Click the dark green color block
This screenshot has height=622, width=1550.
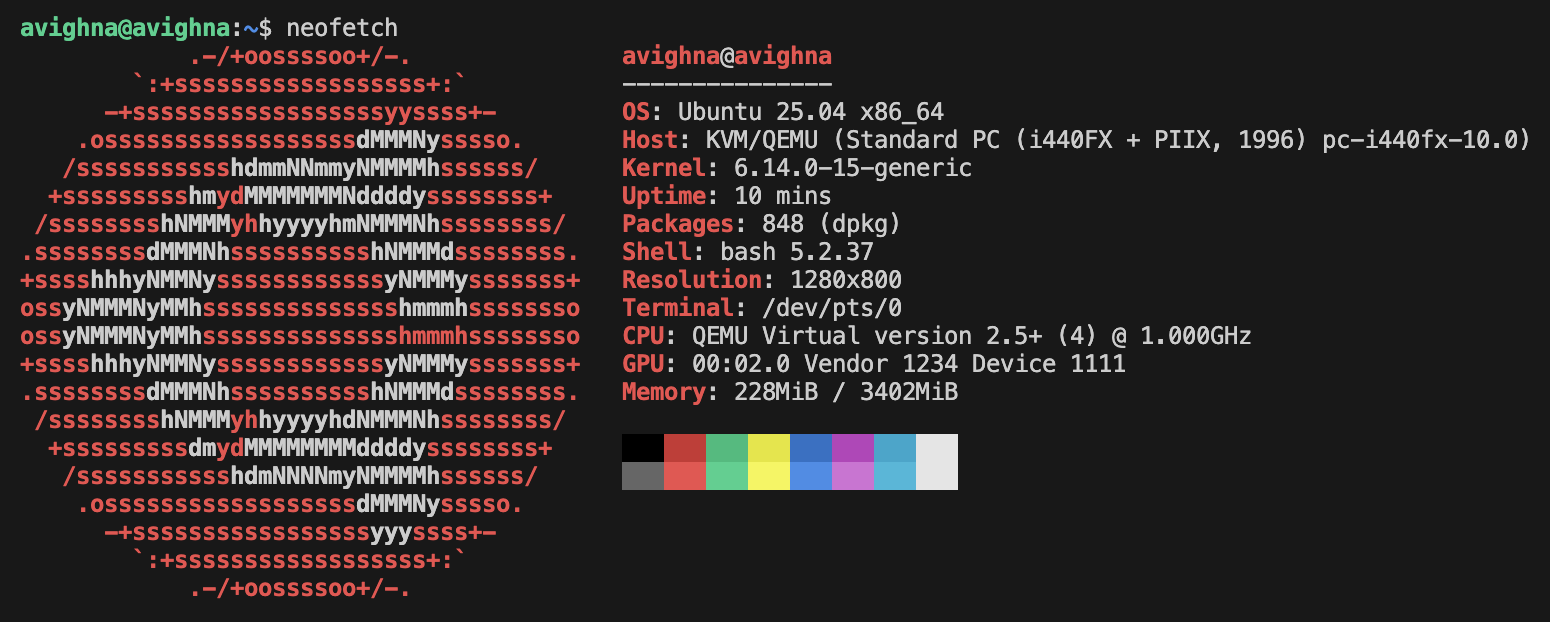click(x=726, y=447)
